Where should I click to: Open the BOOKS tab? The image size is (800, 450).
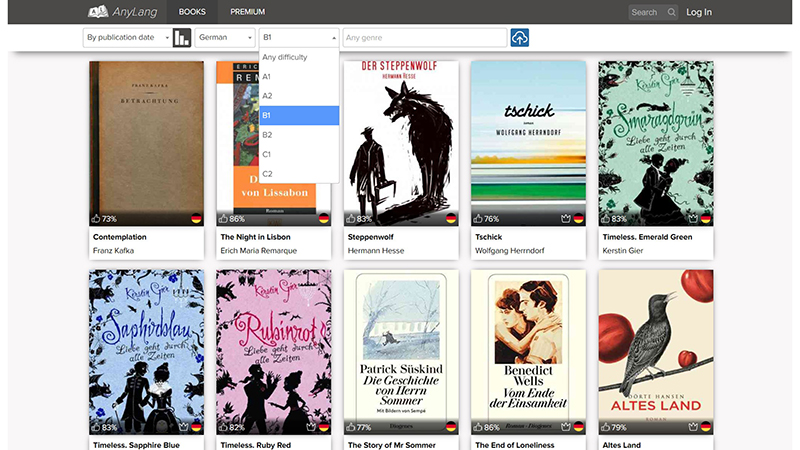[192, 12]
